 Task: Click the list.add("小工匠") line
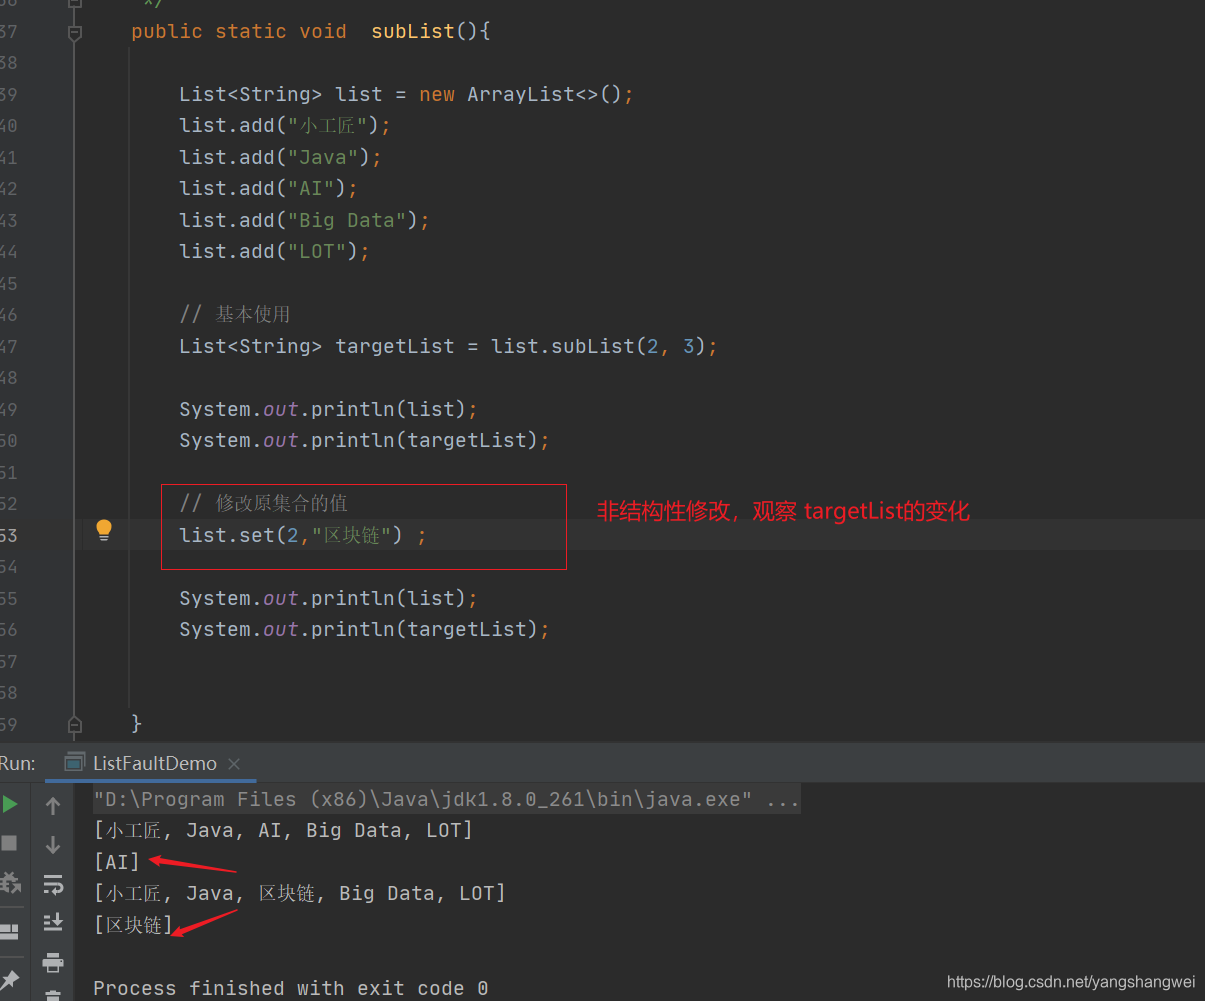point(285,125)
